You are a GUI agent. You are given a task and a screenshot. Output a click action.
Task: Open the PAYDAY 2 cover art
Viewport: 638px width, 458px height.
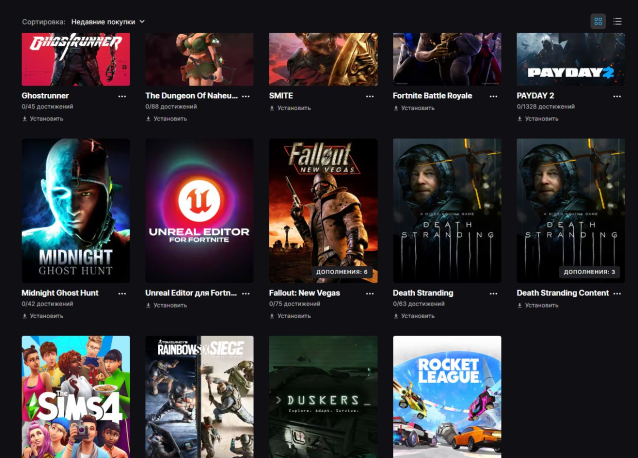coord(571,59)
